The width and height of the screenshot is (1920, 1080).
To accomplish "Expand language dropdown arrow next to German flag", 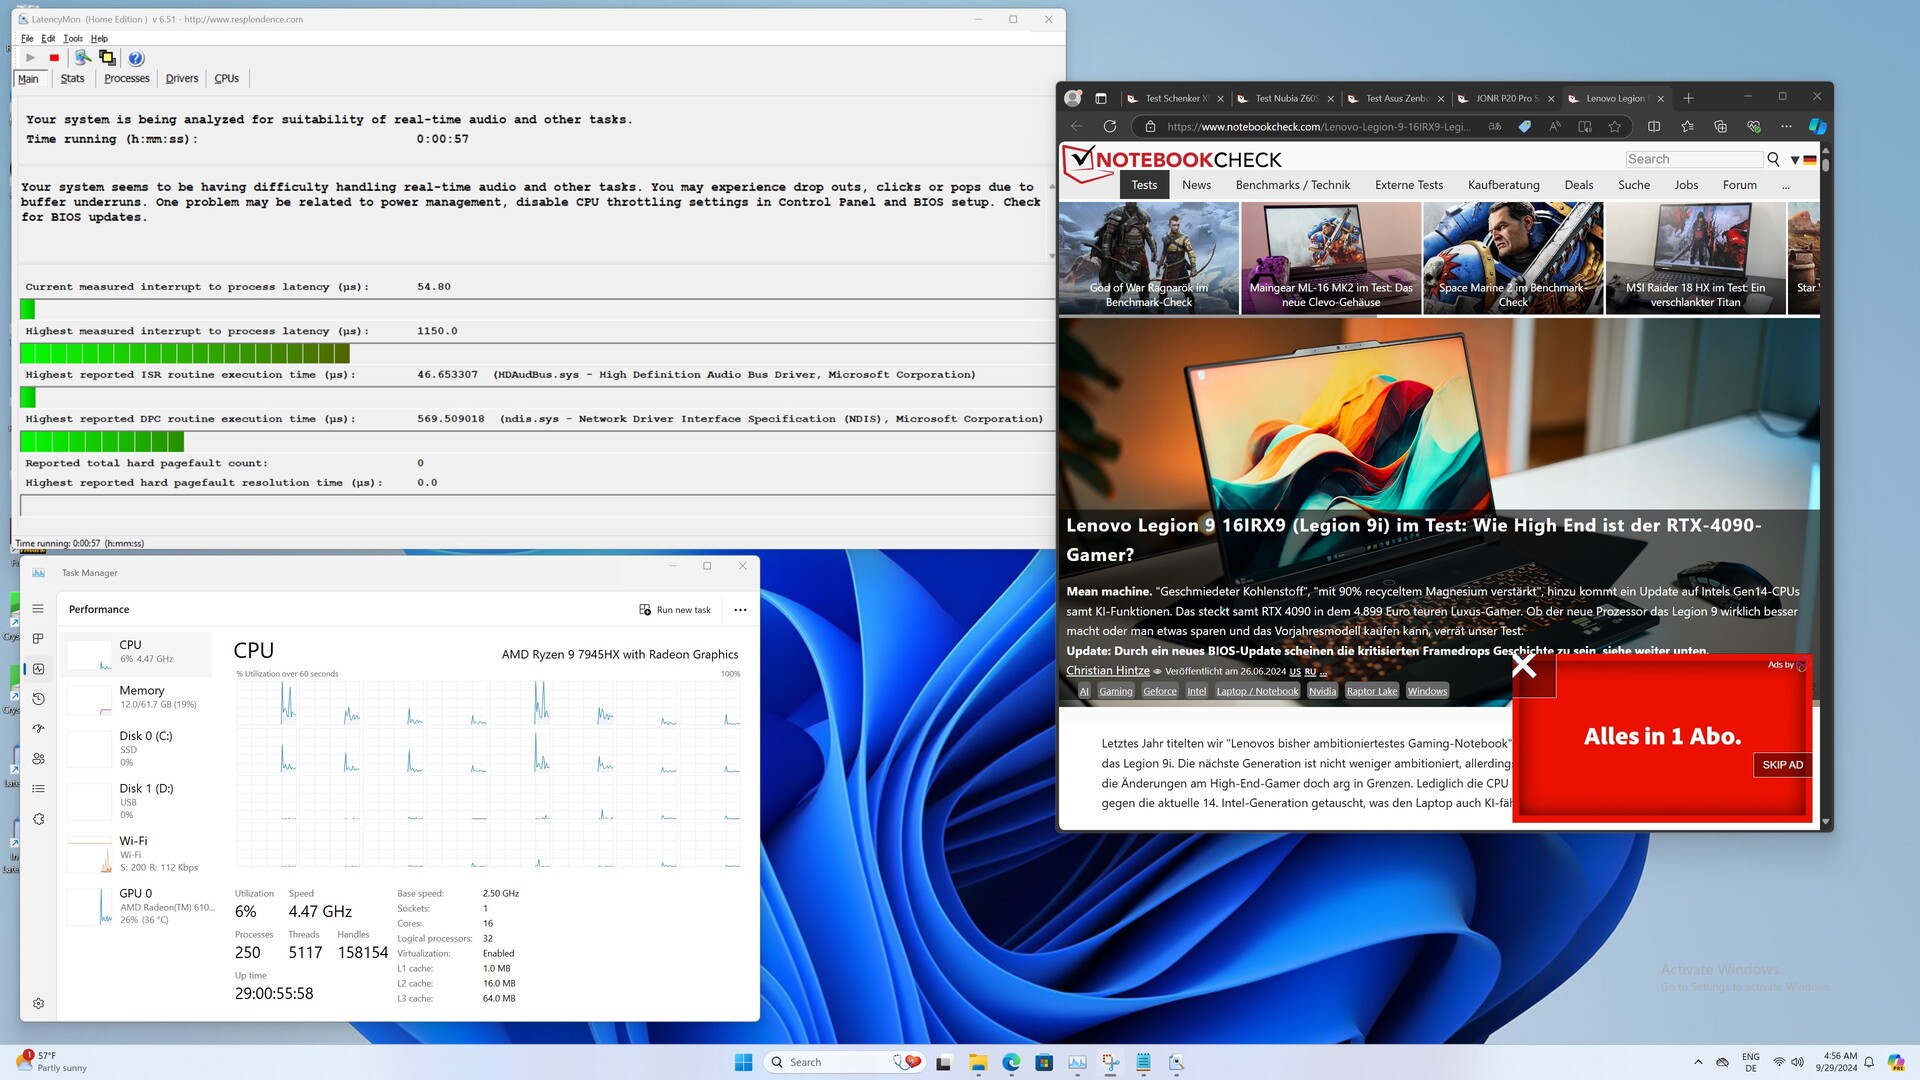I will click(1795, 160).
